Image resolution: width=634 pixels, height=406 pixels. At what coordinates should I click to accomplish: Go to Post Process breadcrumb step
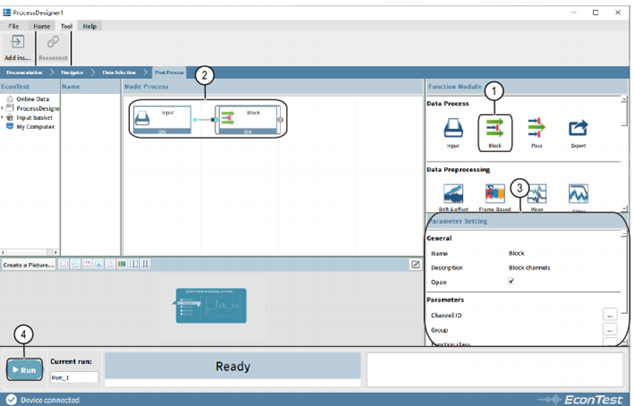[x=169, y=72]
